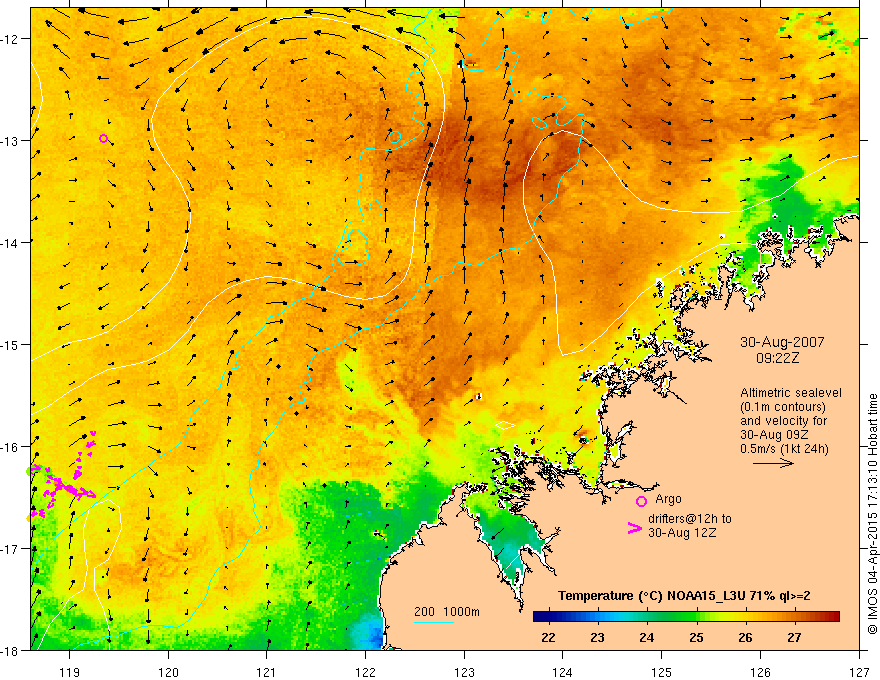Click the longitude axis label 125
This screenshot has height=680, width=880.
(662, 672)
